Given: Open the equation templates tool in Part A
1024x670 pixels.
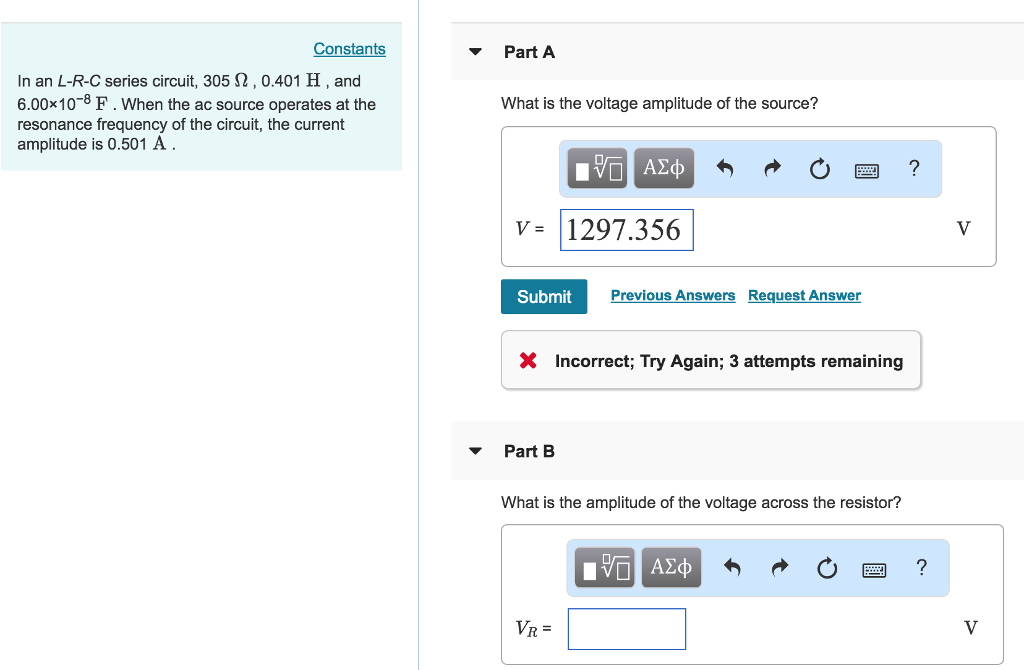Looking at the screenshot, I should coord(595,168).
